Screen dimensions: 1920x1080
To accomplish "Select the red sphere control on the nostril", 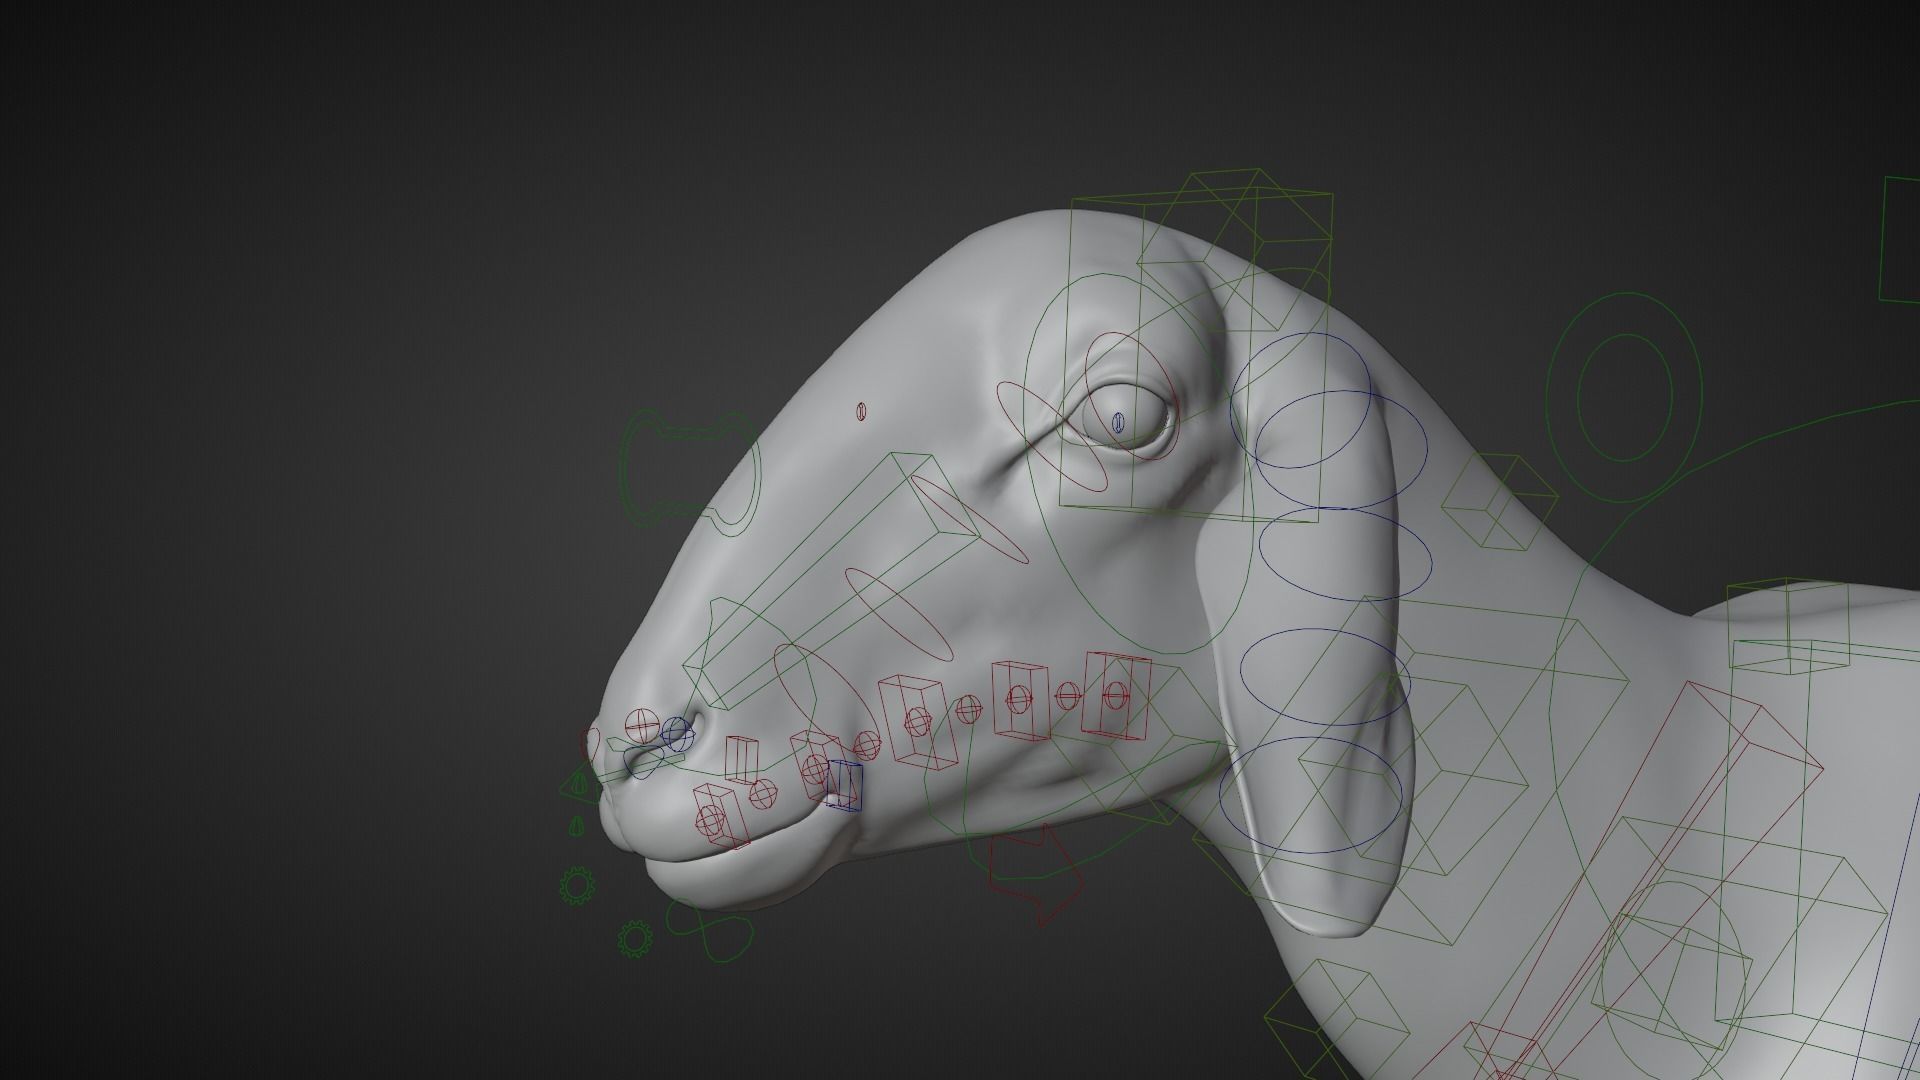I will click(641, 725).
